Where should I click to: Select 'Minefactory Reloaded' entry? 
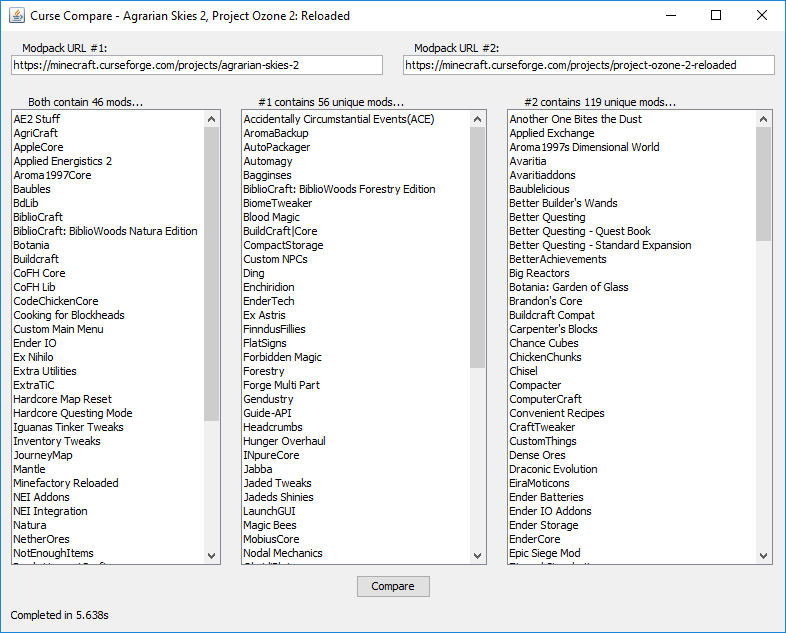pyautogui.click(x=66, y=484)
